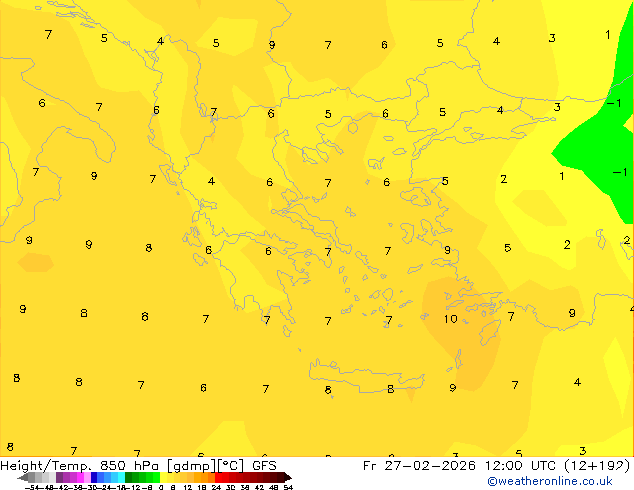Click the GFS model label
Screen dimensions: 634x490
tap(264, 466)
